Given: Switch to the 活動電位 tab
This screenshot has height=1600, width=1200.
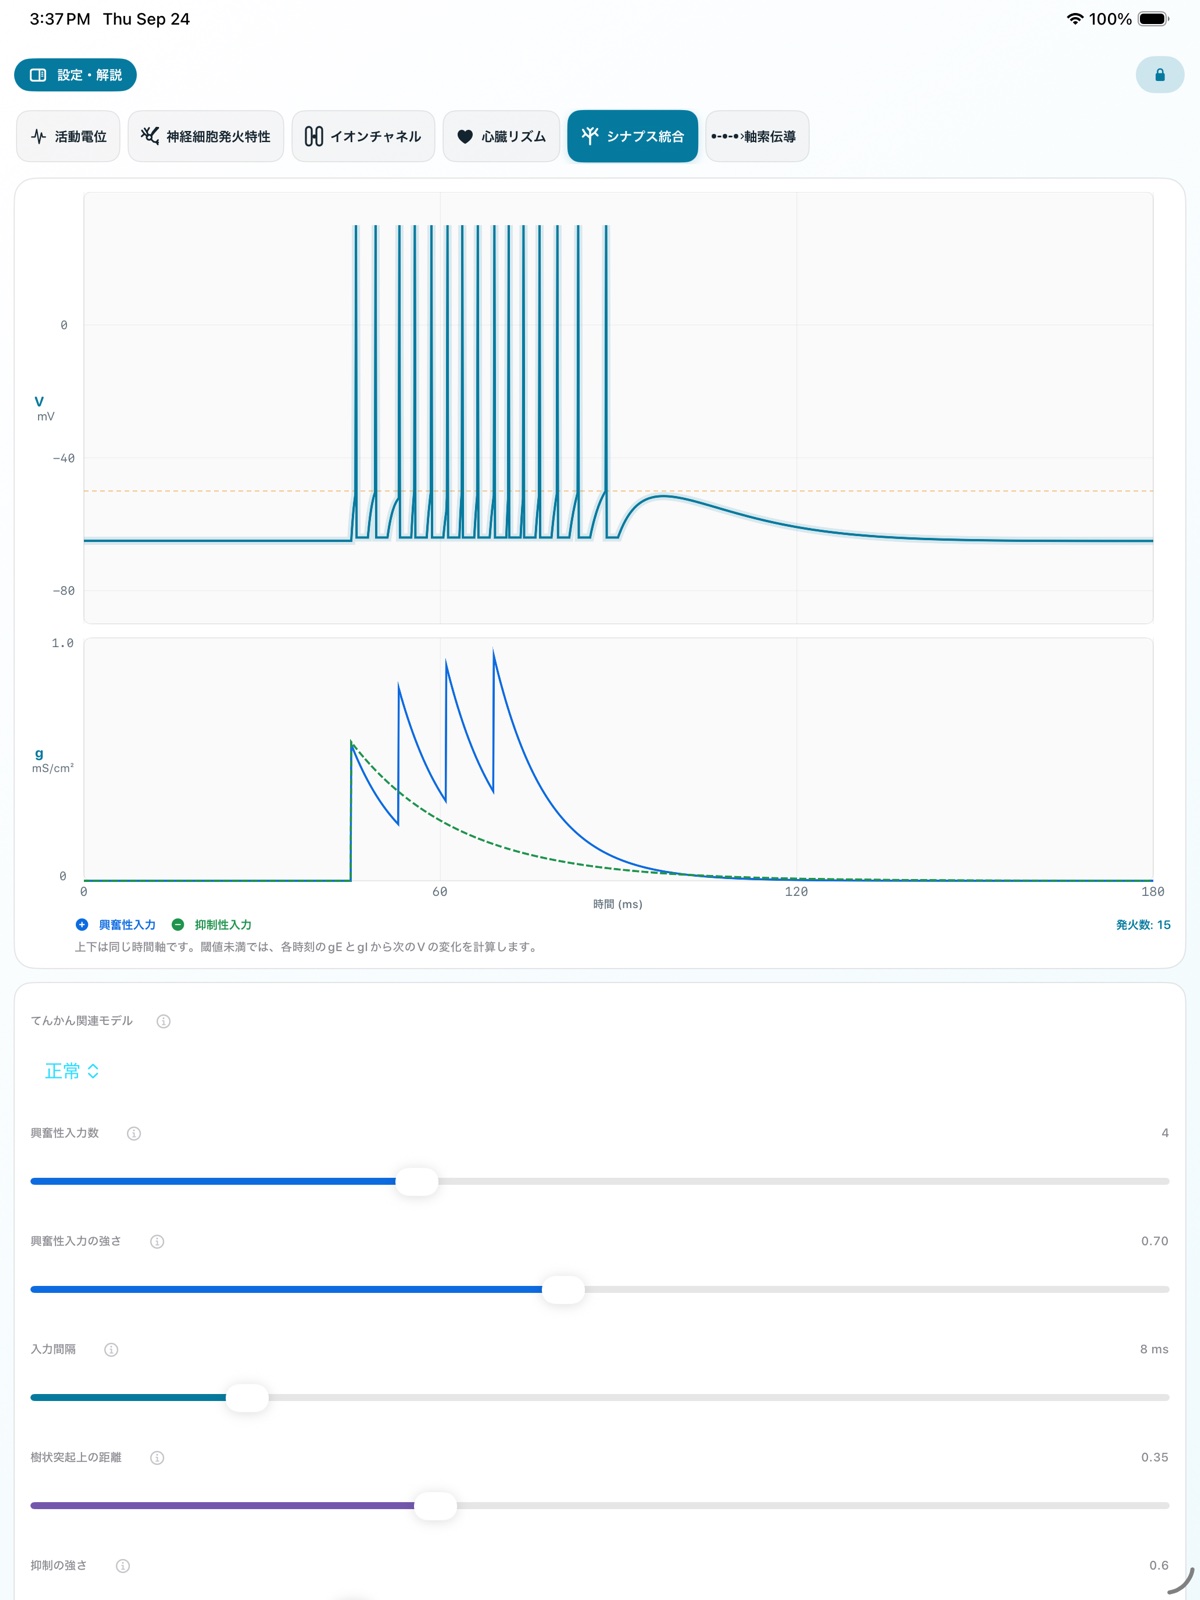Looking at the screenshot, I should 68,136.
